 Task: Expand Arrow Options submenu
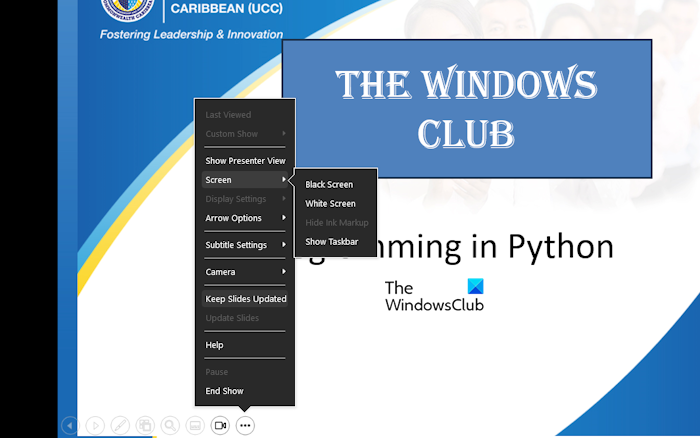pos(245,218)
